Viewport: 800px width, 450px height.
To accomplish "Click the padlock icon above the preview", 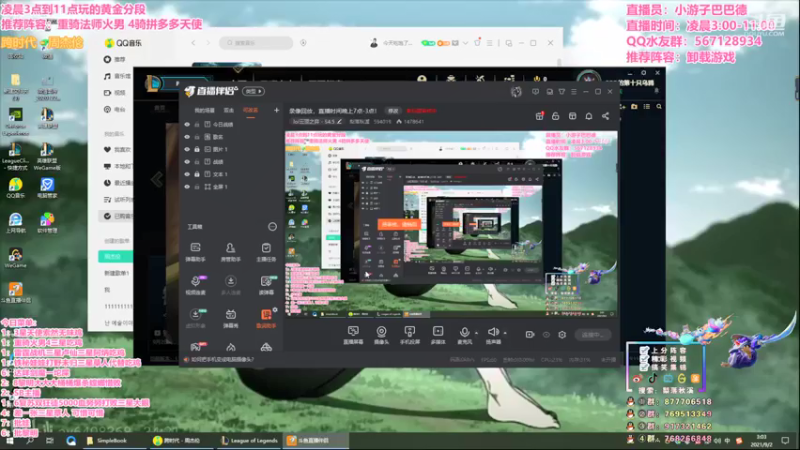I will 556,116.
